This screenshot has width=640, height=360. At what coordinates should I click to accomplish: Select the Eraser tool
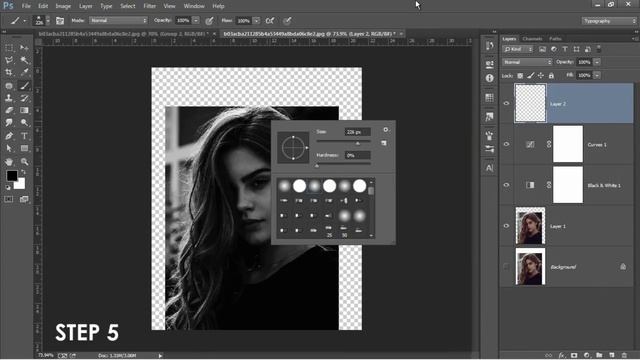[x=9, y=110]
